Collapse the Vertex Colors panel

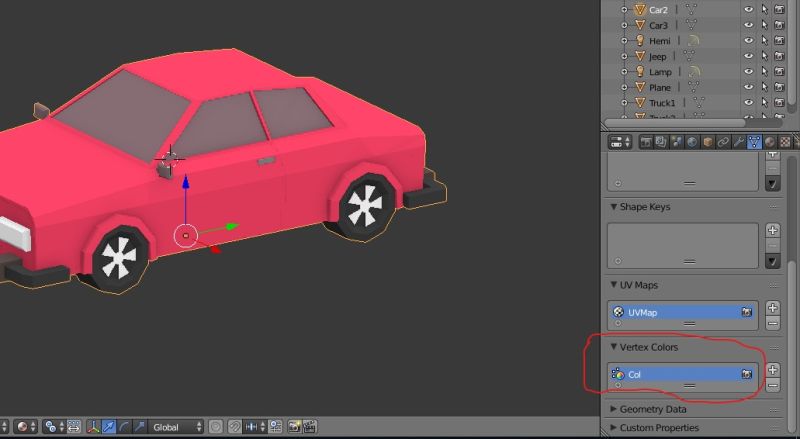pyautogui.click(x=614, y=347)
